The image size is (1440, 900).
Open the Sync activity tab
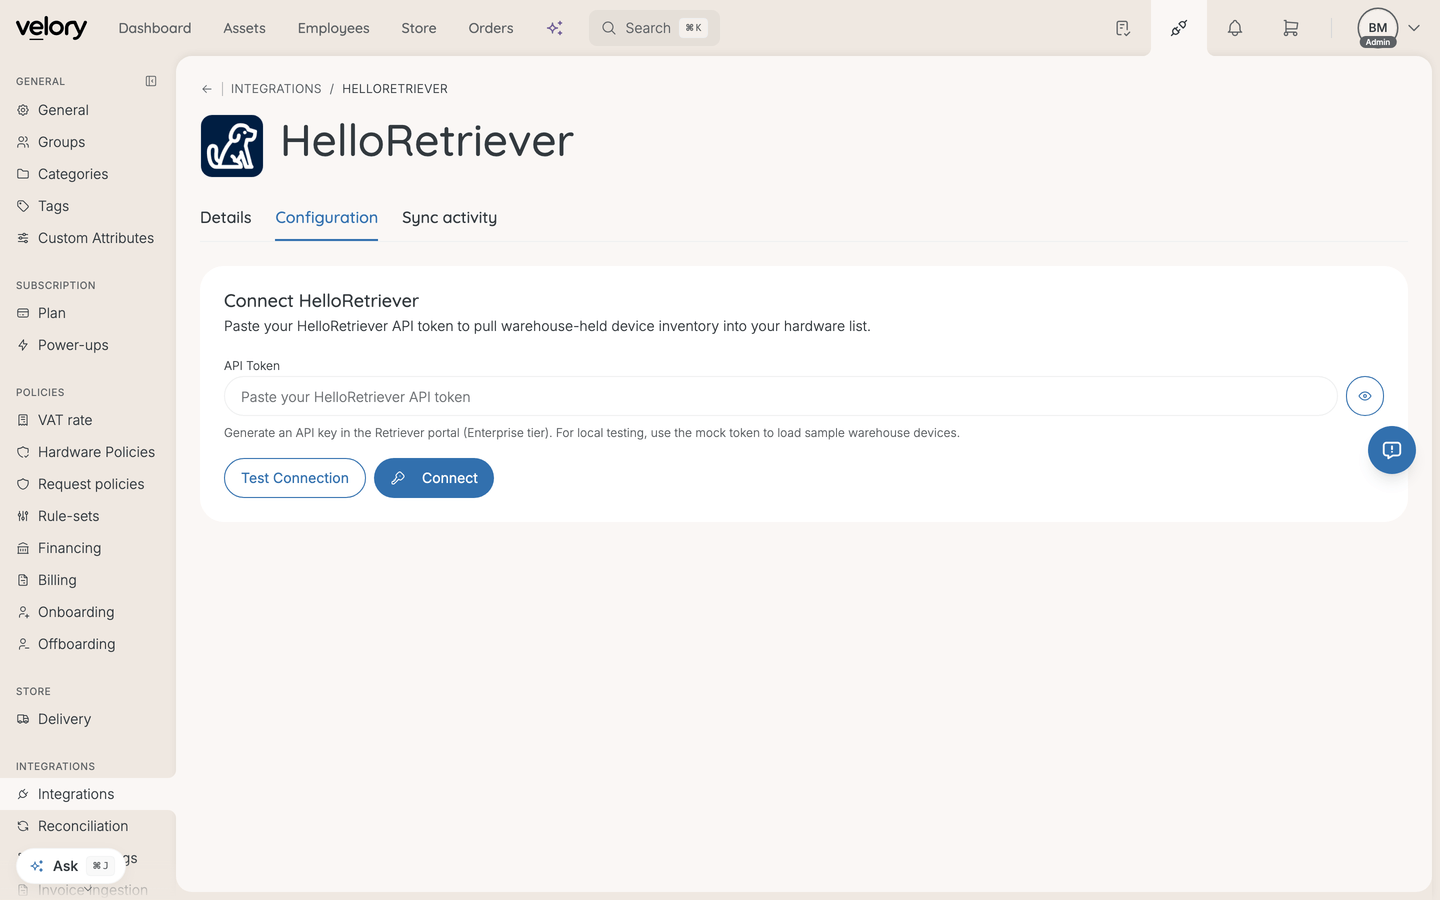pos(449,218)
